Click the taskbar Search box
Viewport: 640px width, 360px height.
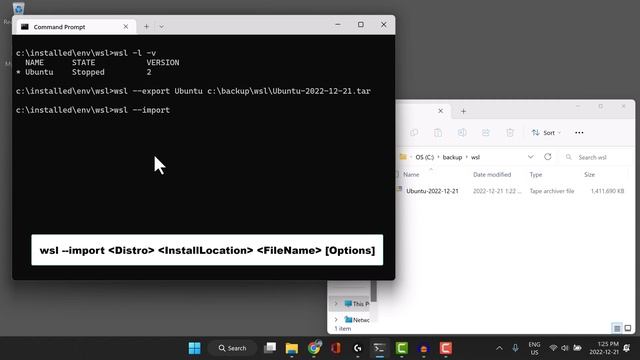pos(232,348)
